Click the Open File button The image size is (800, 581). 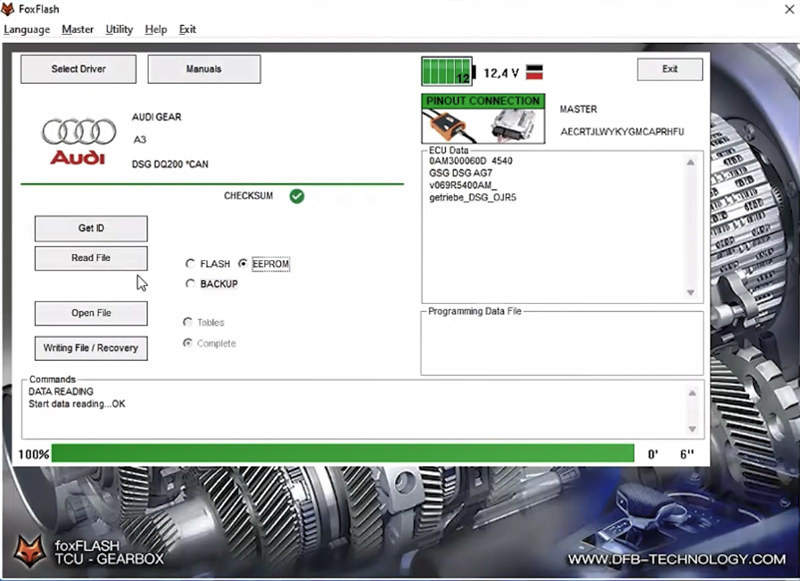click(91, 313)
